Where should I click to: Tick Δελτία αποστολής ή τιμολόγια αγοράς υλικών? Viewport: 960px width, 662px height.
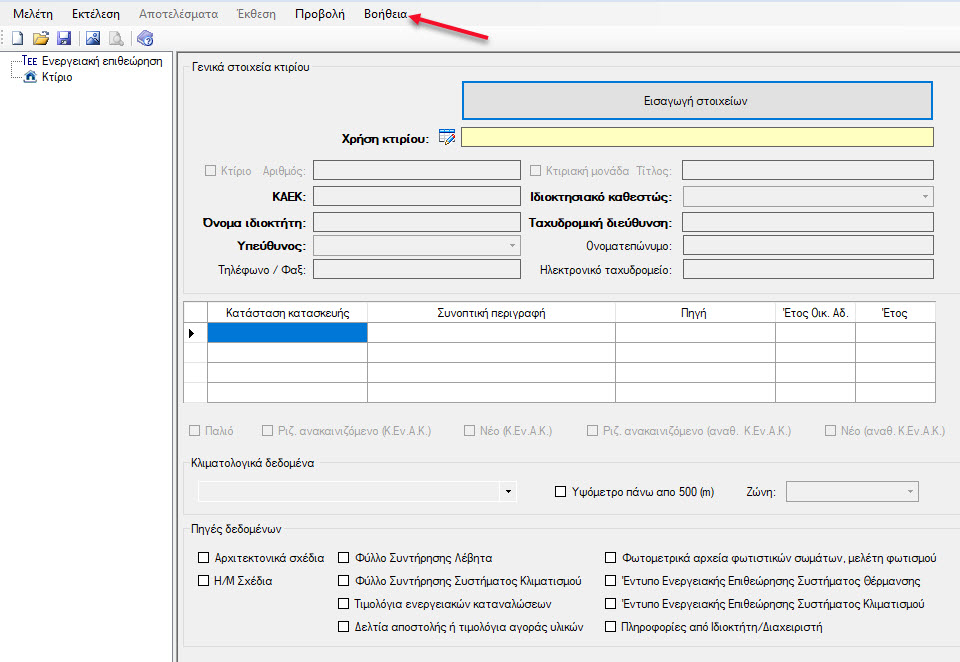pyautogui.click(x=343, y=626)
